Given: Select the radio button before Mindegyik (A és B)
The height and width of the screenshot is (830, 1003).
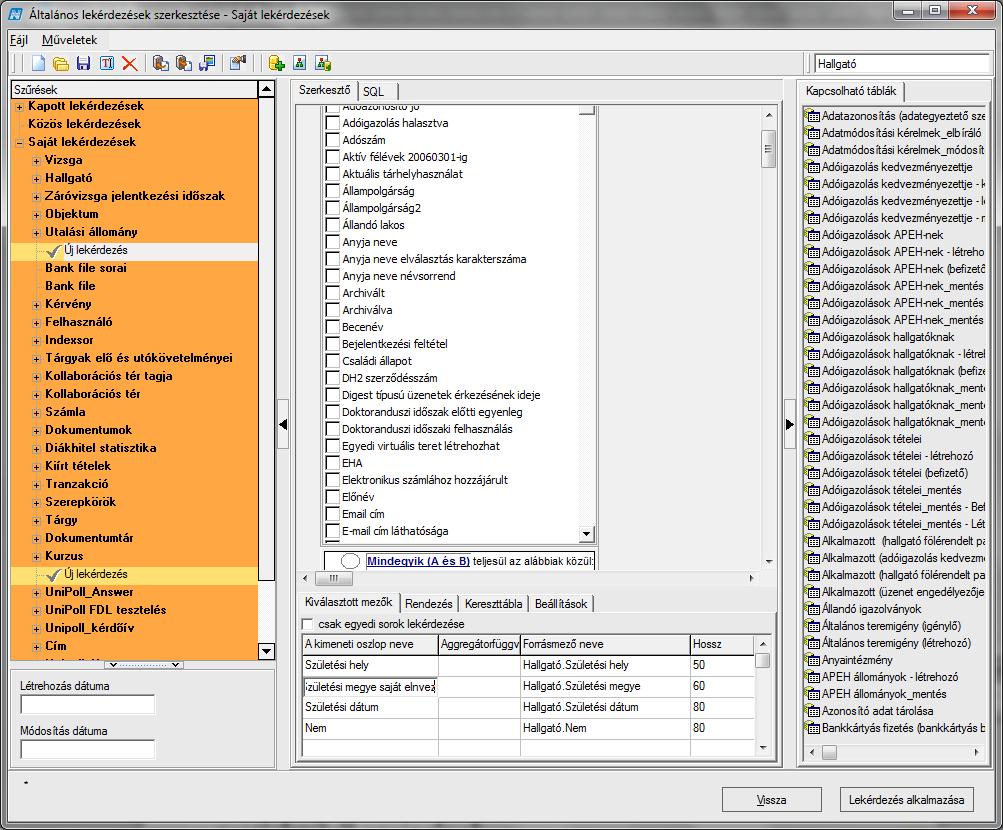Looking at the screenshot, I should click(350, 561).
